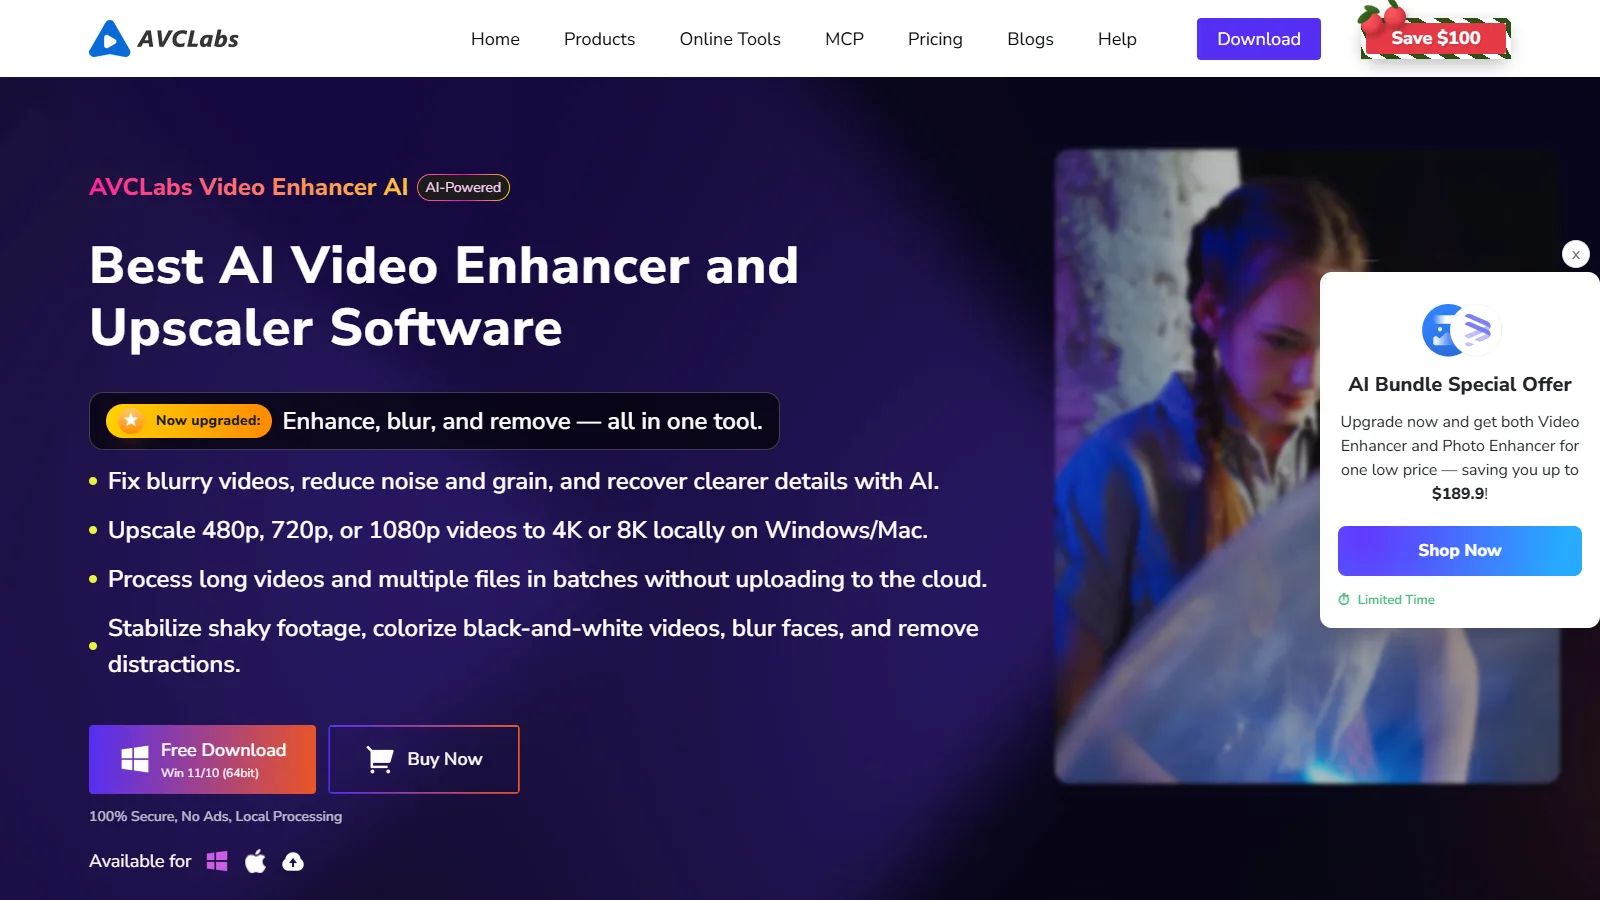Visit the Blogs section
The height and width of the screenshot is (900, 1600).
pyautogui.click(x=1030, y=39)
